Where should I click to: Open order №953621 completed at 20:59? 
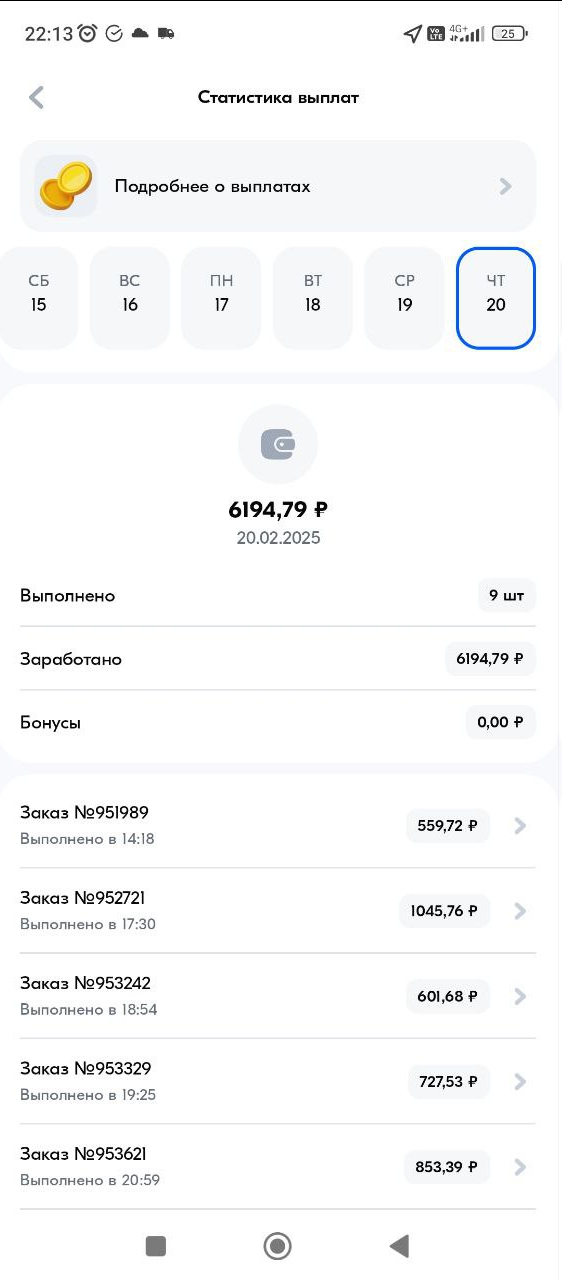pyautogui.click(x=278, y=1167)
